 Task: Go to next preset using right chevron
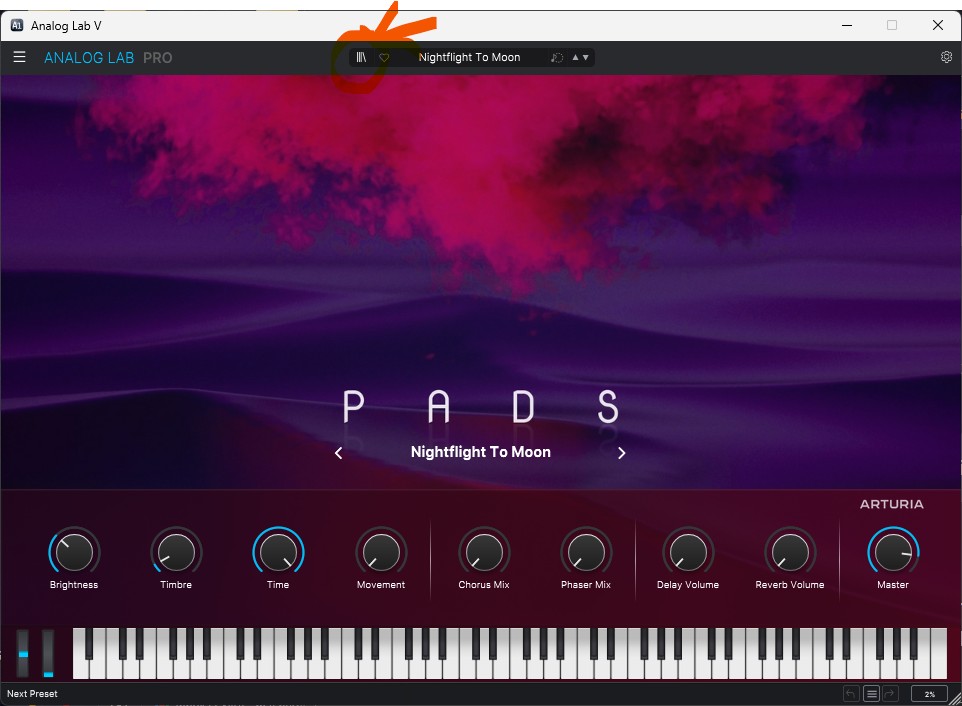click(x=621, y=453)
